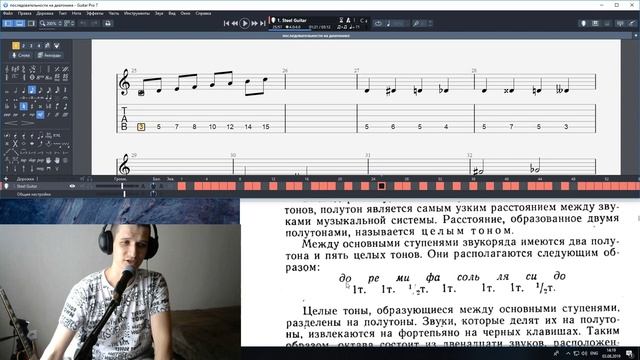Viewport: 640px width, 360px height.
Task: Set dynamic to ppp
Action: (7, 115)
